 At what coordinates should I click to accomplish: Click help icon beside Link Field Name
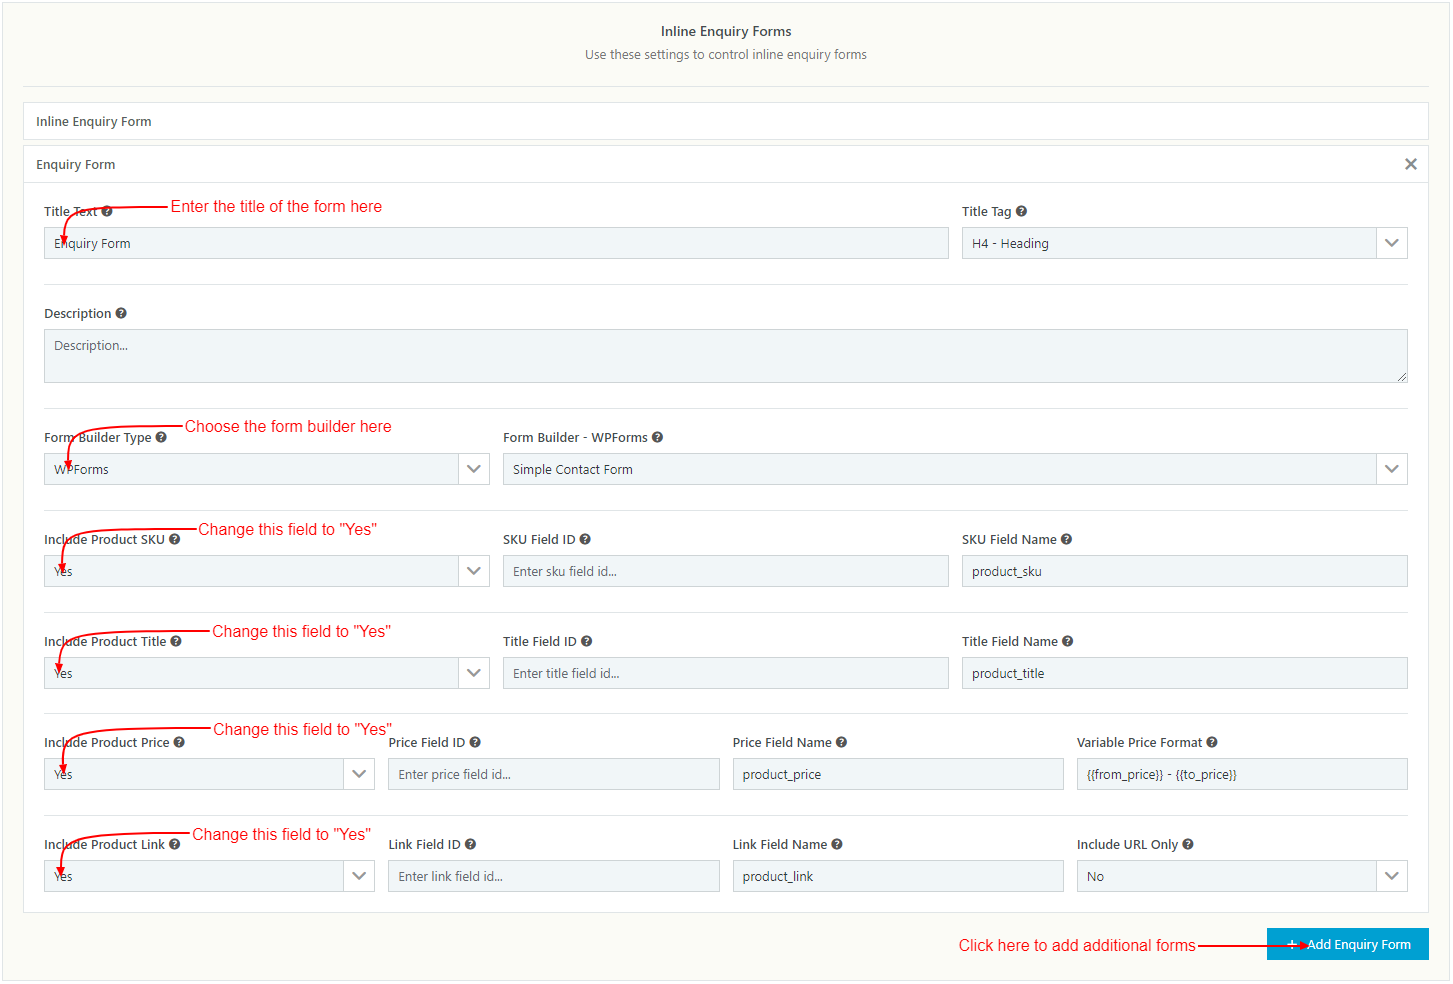[x=837, y=845]
